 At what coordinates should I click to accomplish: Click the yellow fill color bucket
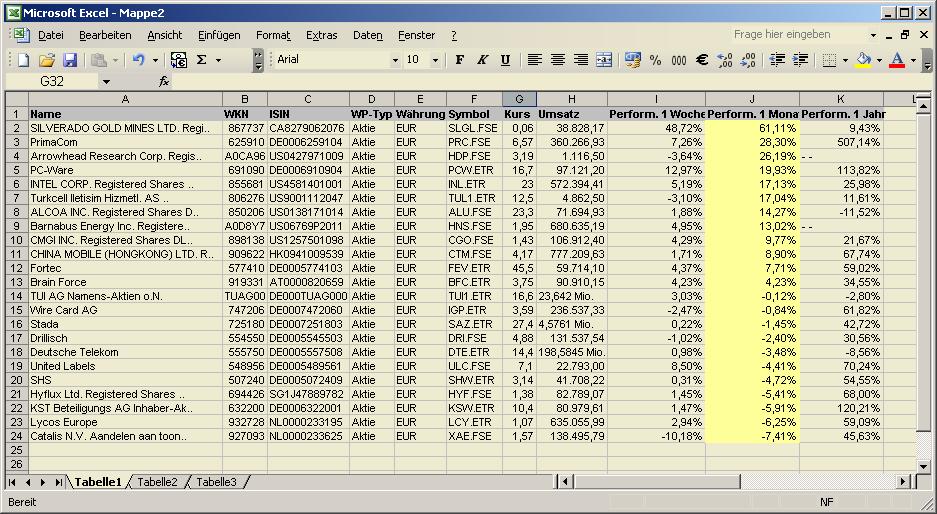click(x=862, y=60)
